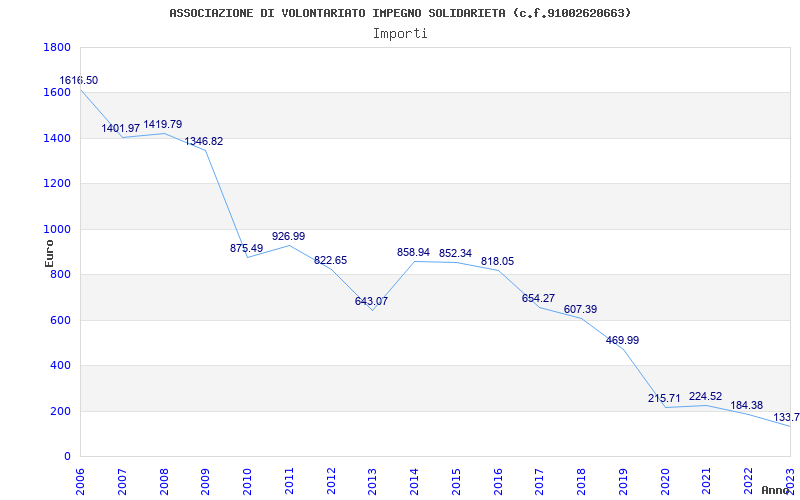Click the 400 y-axis tick
This screenshot has width=800, height=500.
point(60,365)
